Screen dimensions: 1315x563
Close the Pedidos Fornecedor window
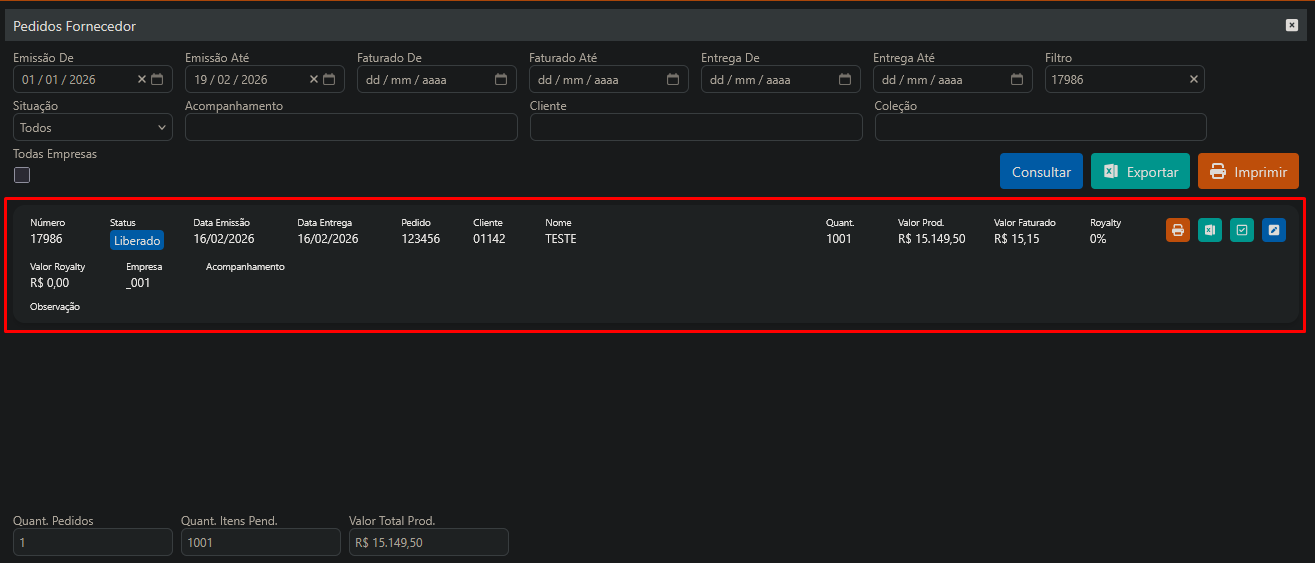[1292, 25]
